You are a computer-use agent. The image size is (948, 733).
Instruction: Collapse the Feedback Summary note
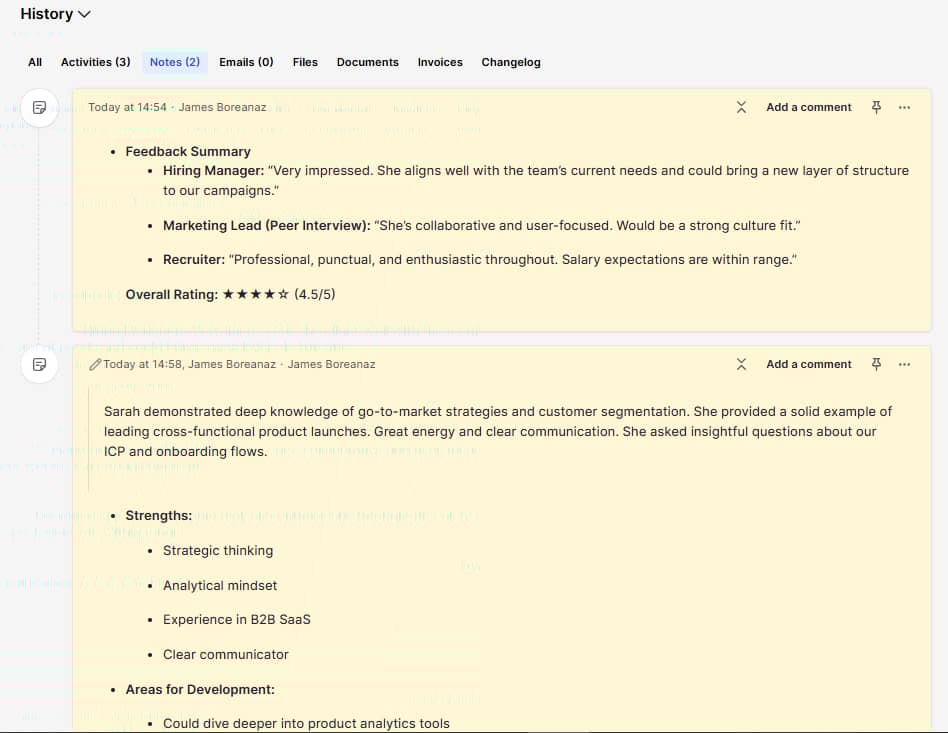pos(741,107)
